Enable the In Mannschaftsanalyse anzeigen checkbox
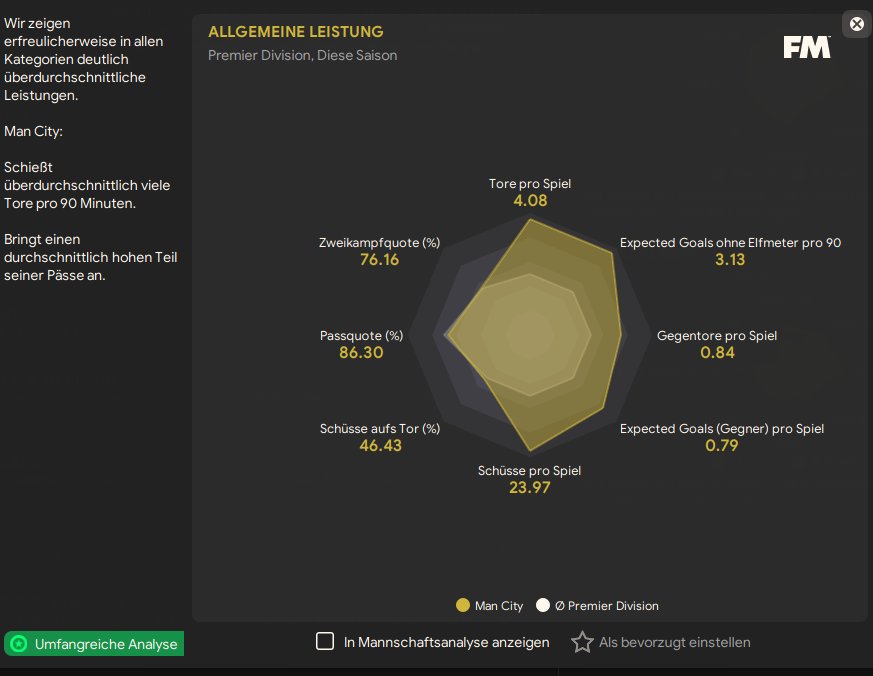The height and width of the screenshot is (676, 873). 325,642
